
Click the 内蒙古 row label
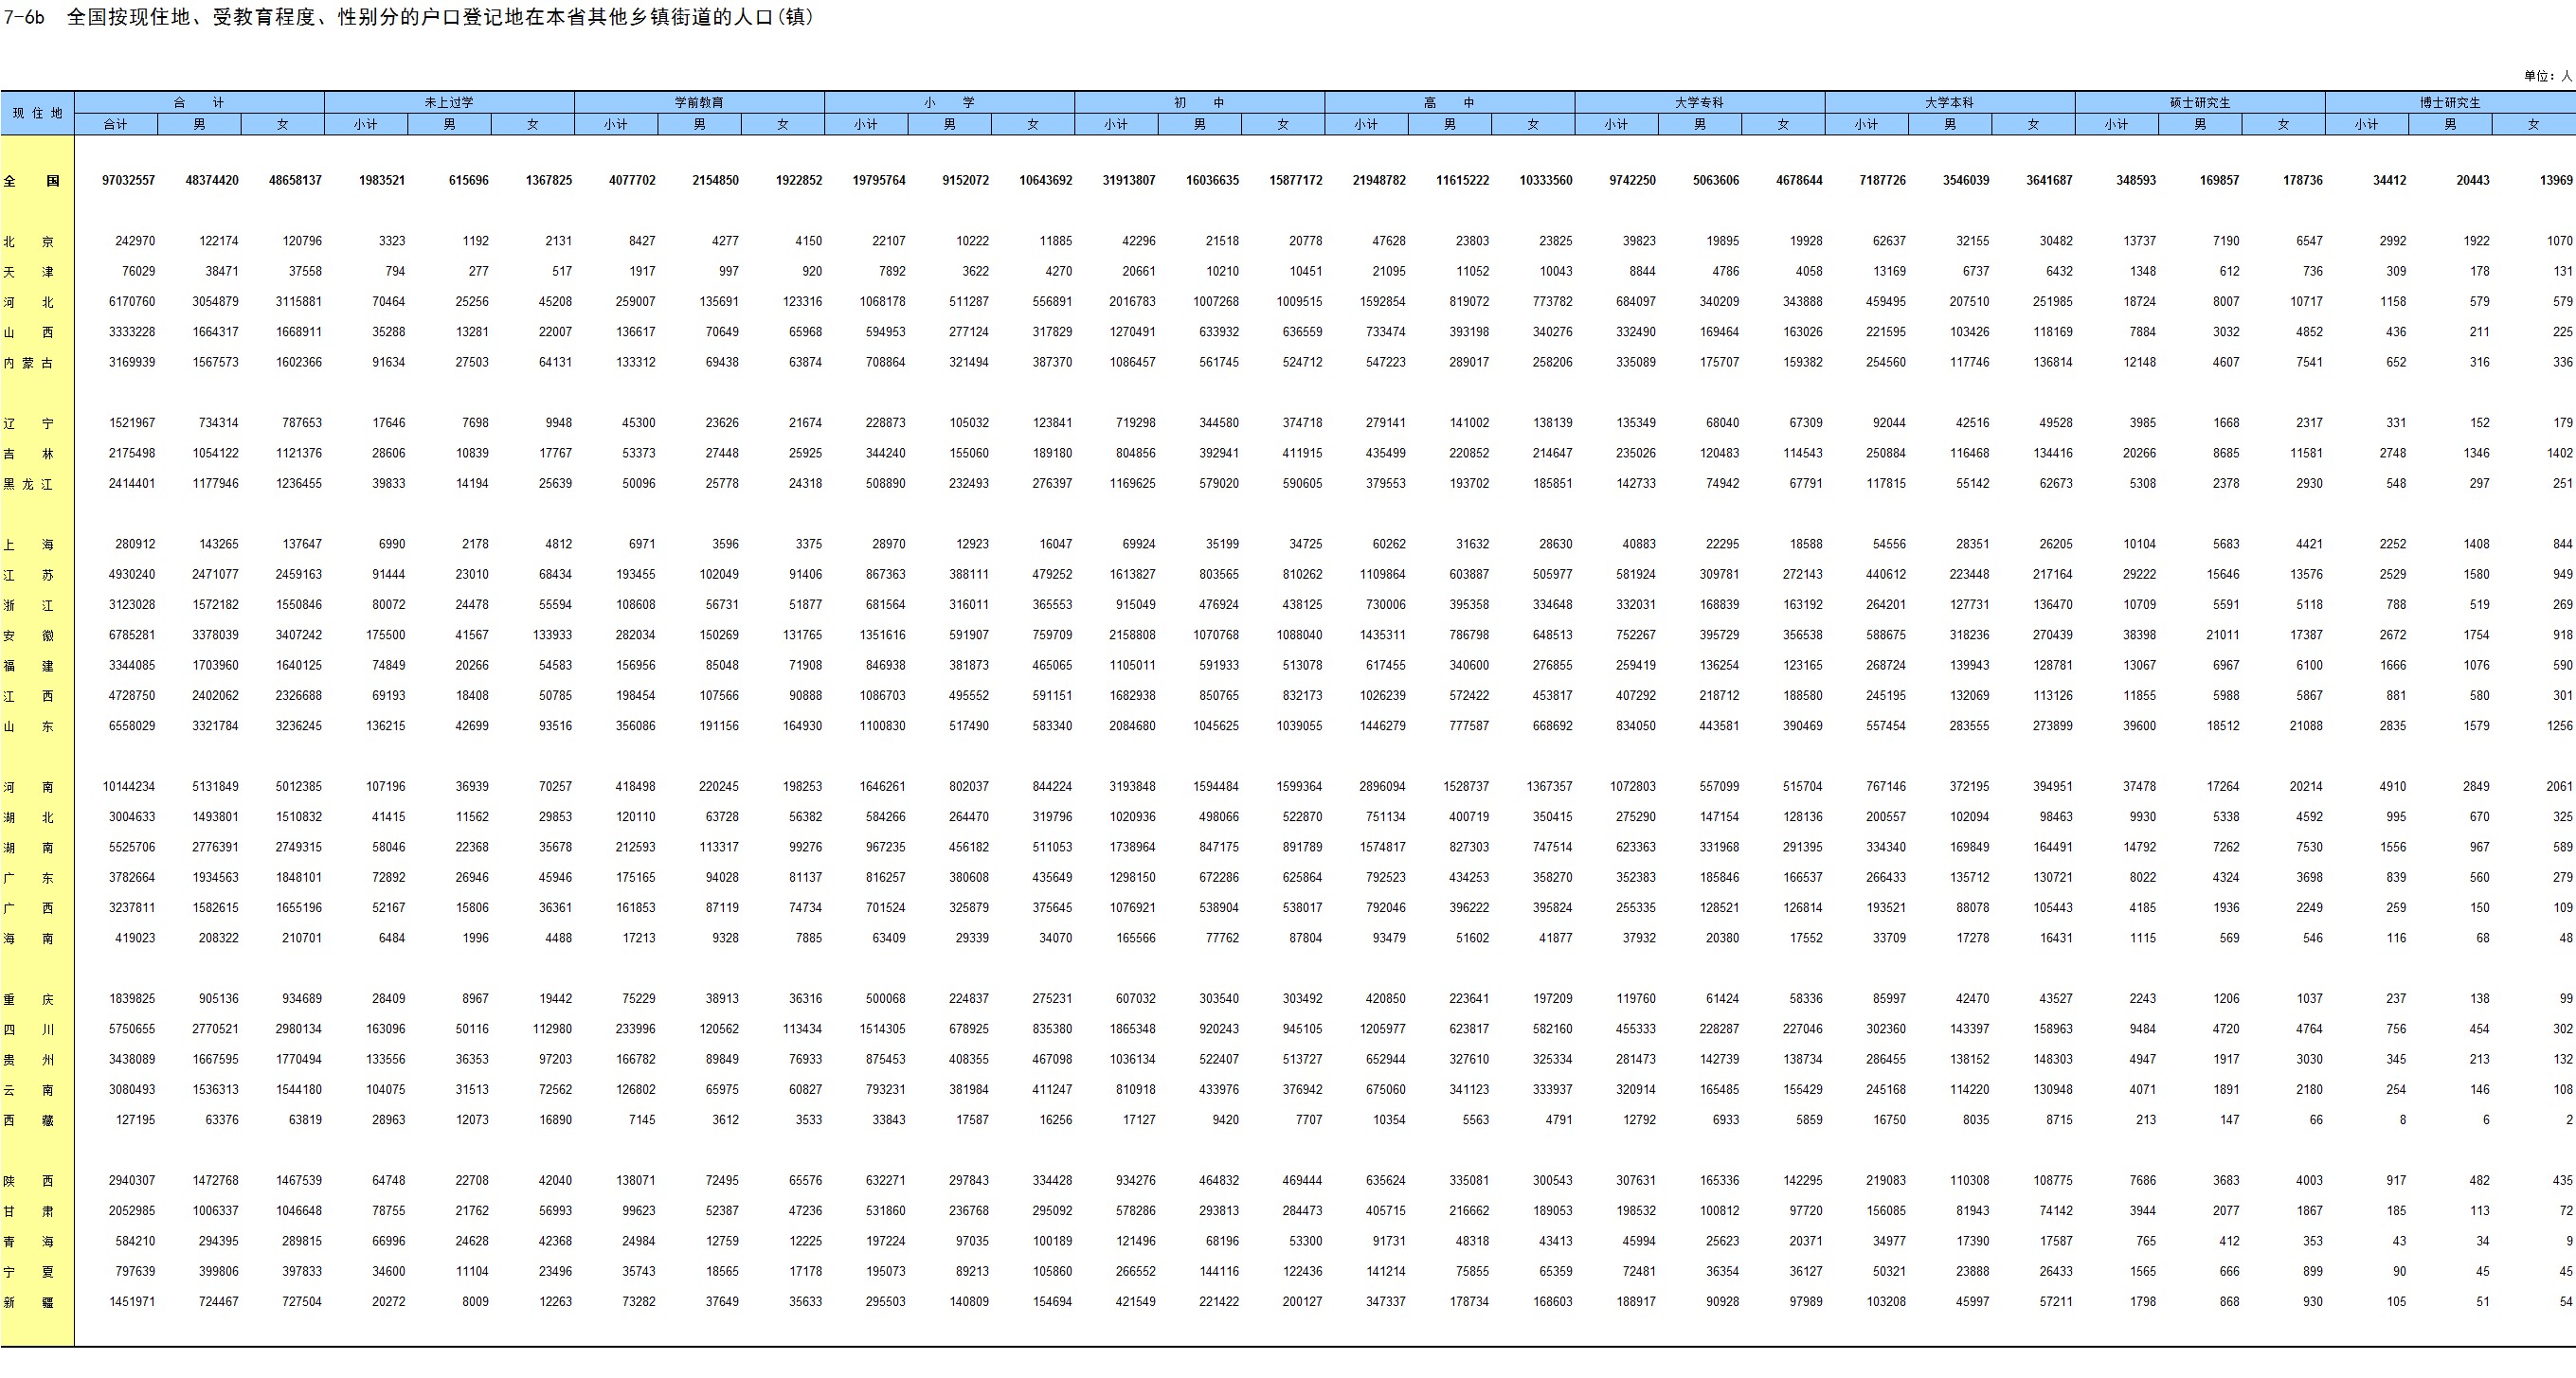coord(29,363)
